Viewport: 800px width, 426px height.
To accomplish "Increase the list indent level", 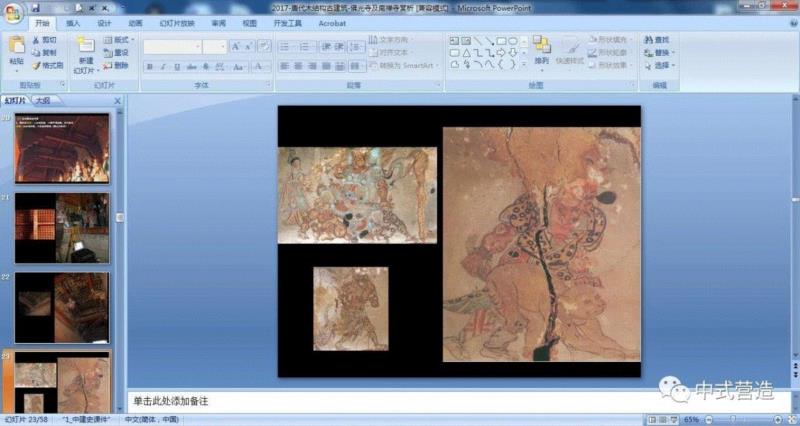I will 340,47.
